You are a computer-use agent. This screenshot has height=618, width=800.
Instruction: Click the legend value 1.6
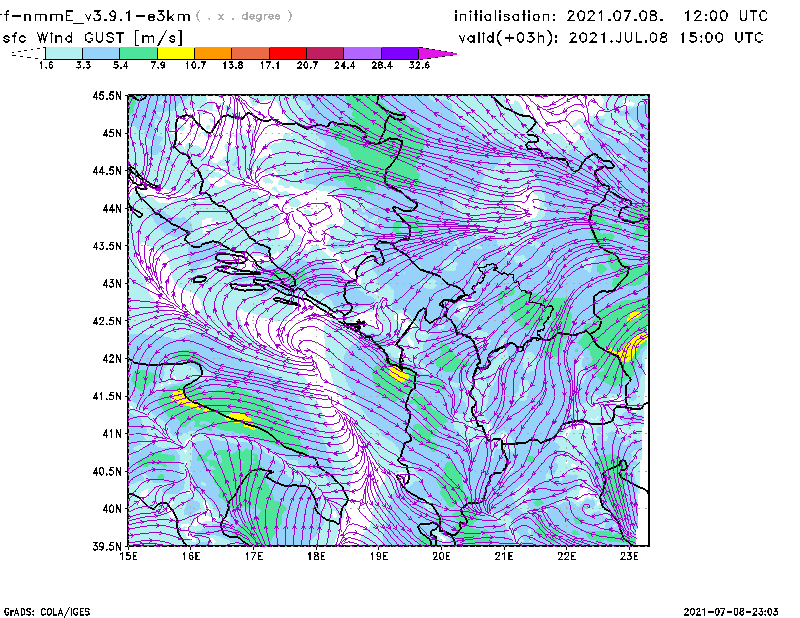46,65
